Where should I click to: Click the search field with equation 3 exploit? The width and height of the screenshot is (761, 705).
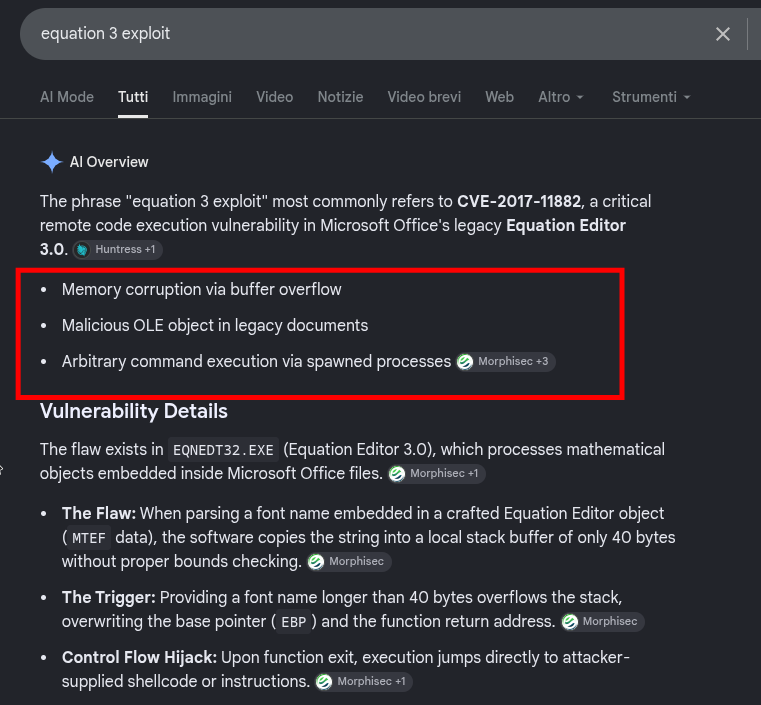point(364,34)
